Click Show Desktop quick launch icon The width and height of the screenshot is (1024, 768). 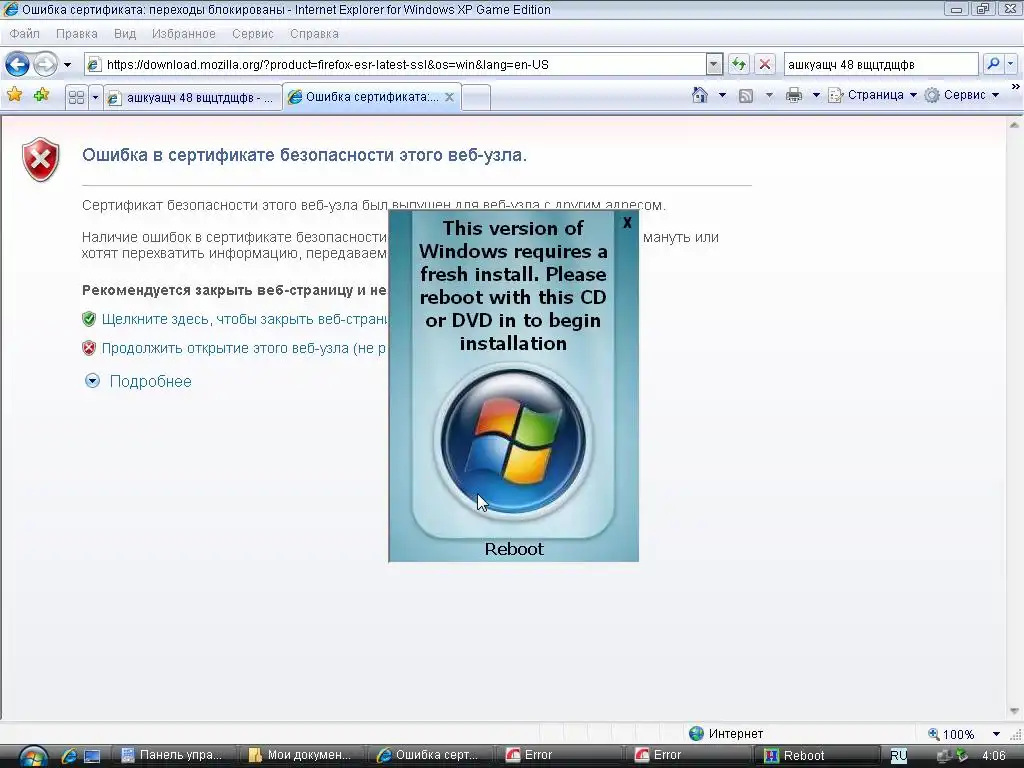[x=92, y=756]
